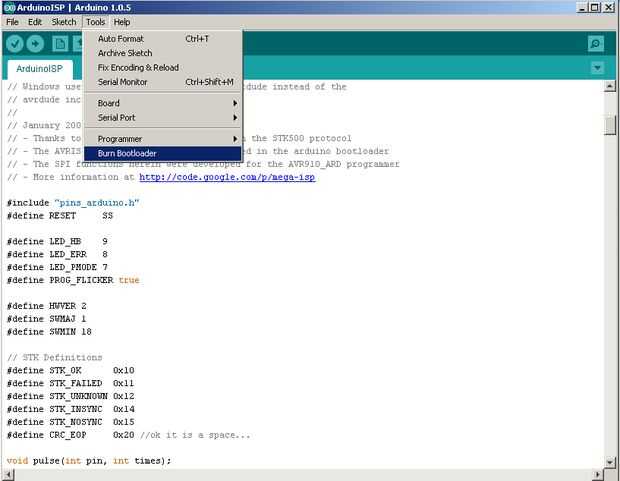Click the AVR910_ARD programmer comment line

coord(203,164)
